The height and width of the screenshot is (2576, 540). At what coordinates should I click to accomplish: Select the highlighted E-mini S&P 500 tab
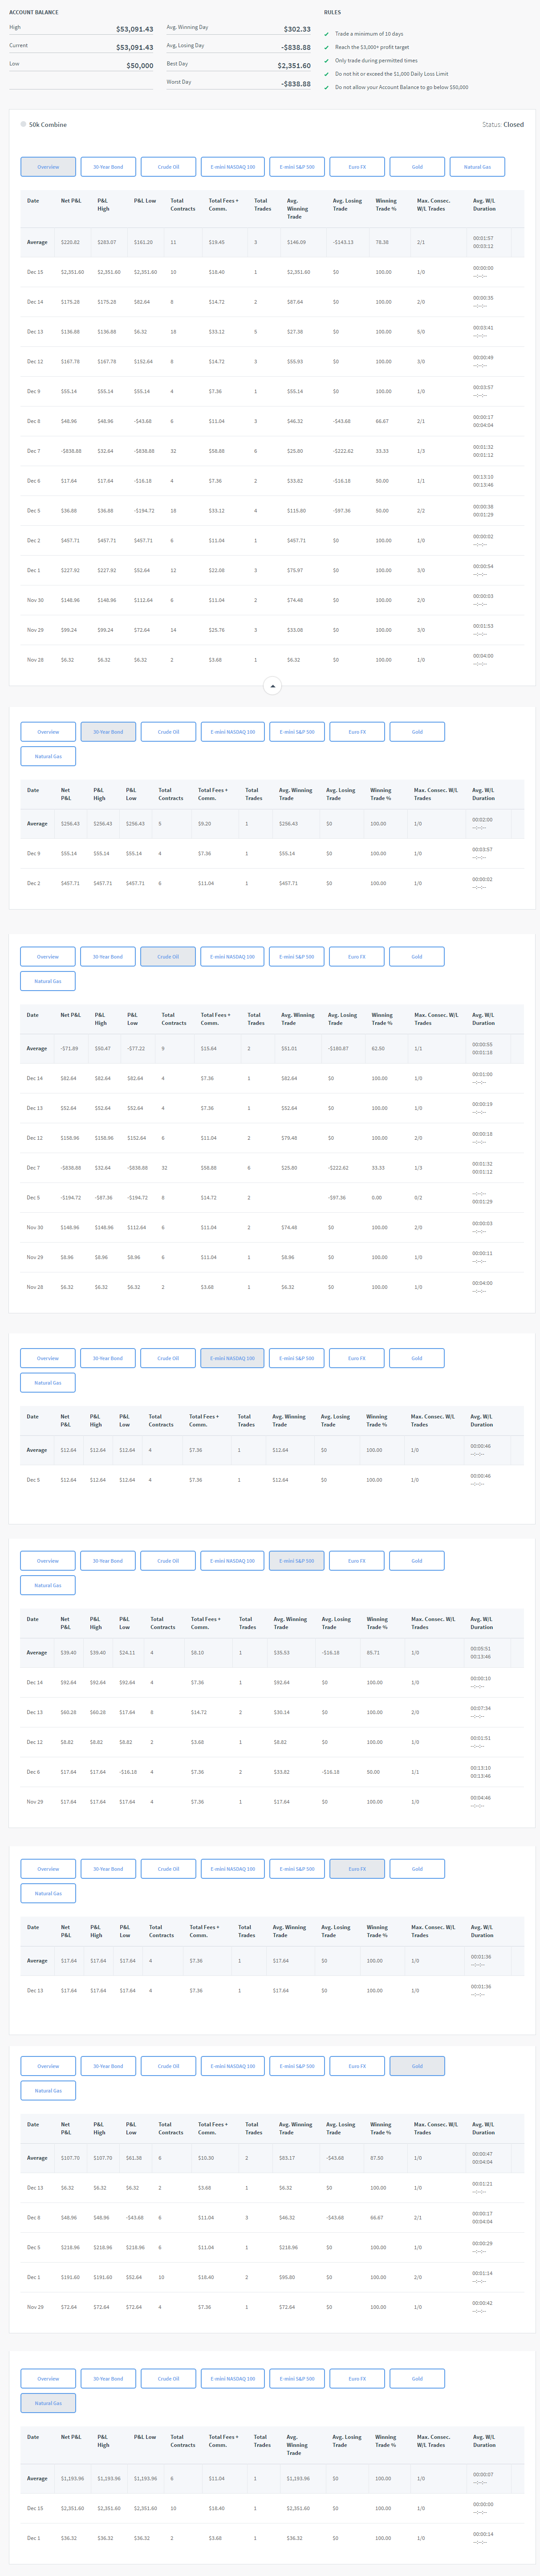point(296,1561)
